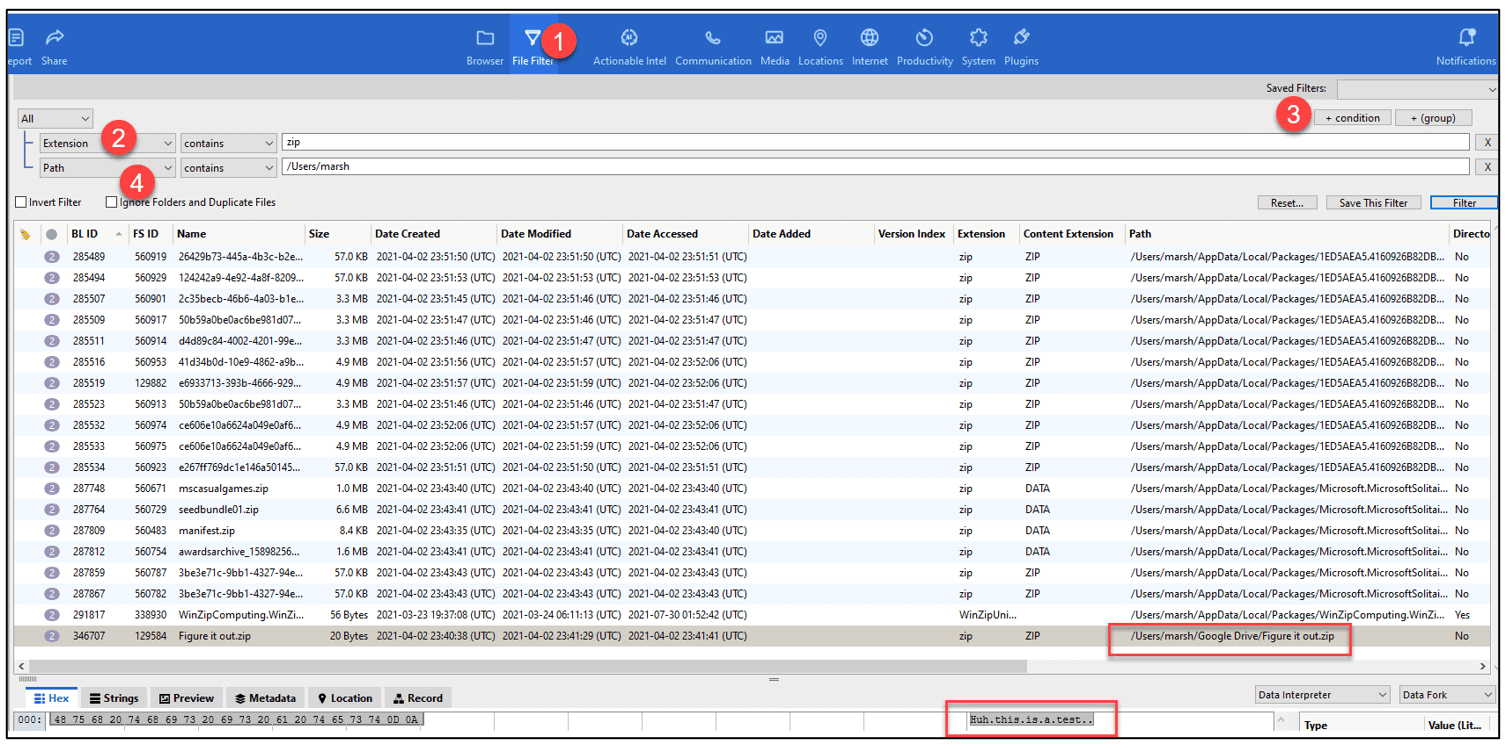Click the + condition button
Image resolution: width=1509 pixels, height=749 pixels.
coord(1352,118)
